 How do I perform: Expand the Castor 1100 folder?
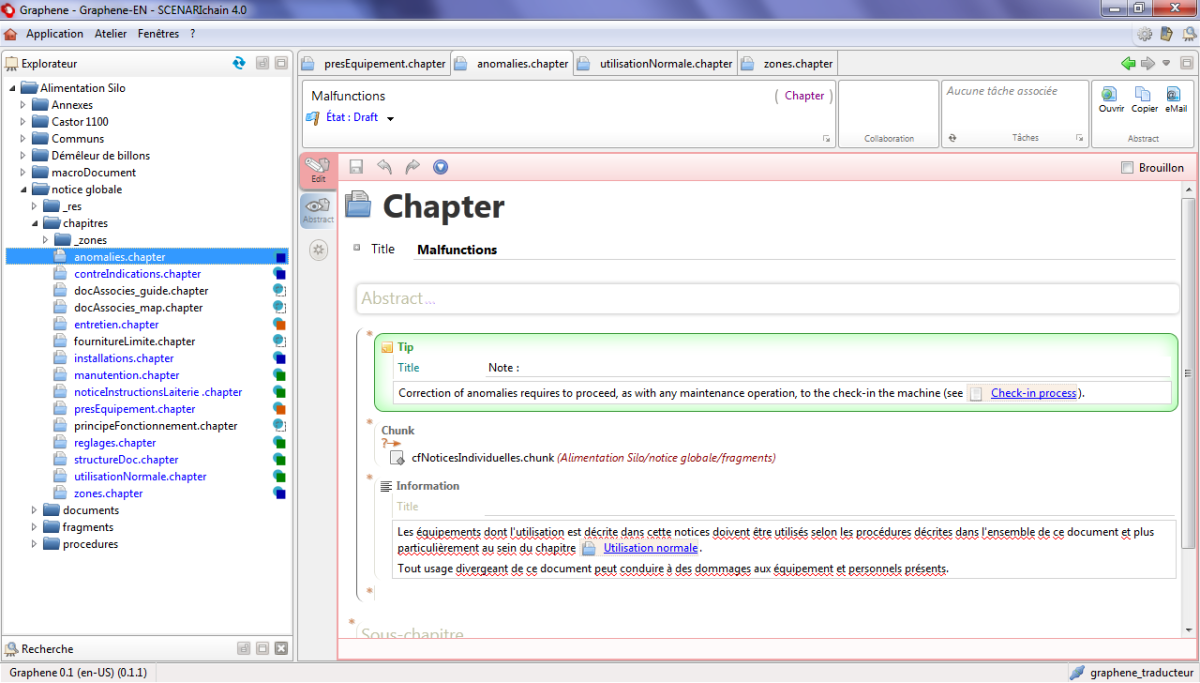23,122
